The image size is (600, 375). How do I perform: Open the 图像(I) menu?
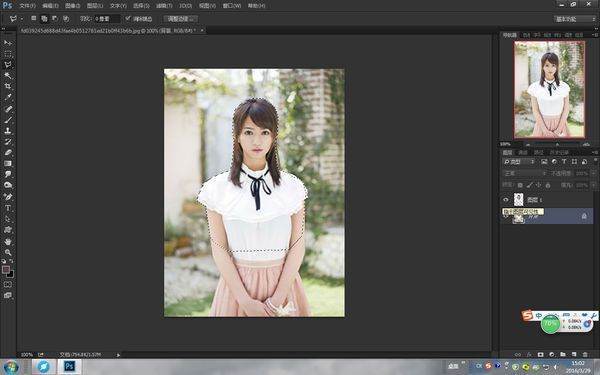click(x=72, y=6)
